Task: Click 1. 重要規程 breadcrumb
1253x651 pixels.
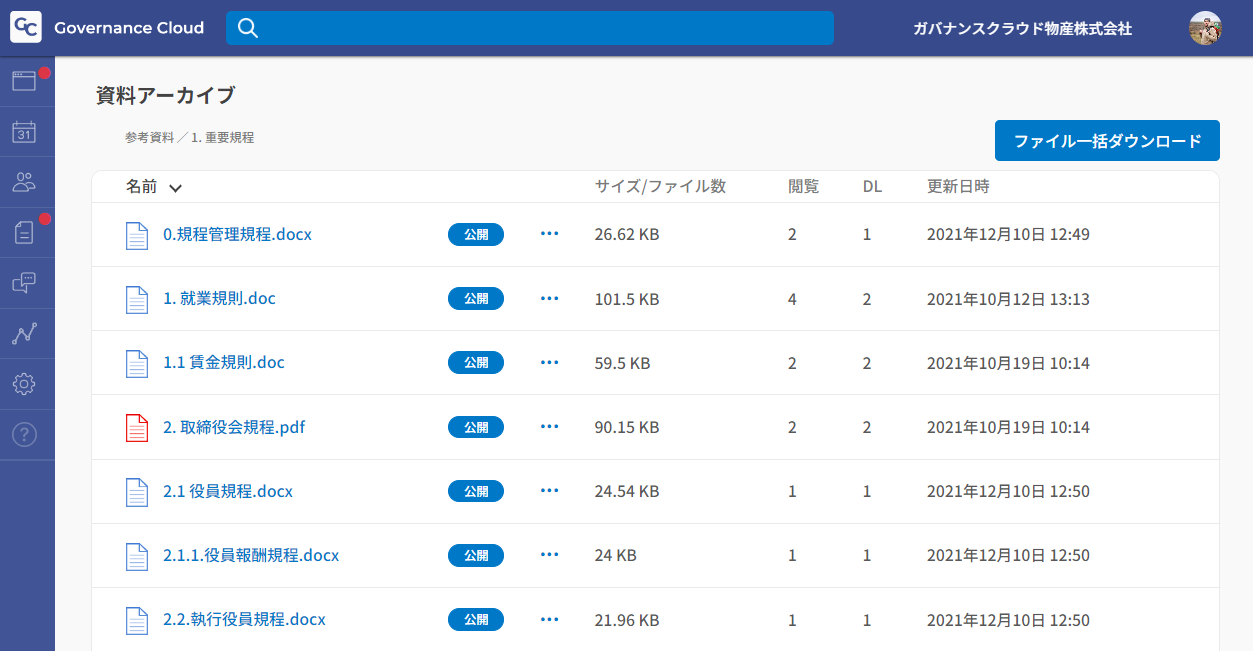Action: (x=222, y=137)
